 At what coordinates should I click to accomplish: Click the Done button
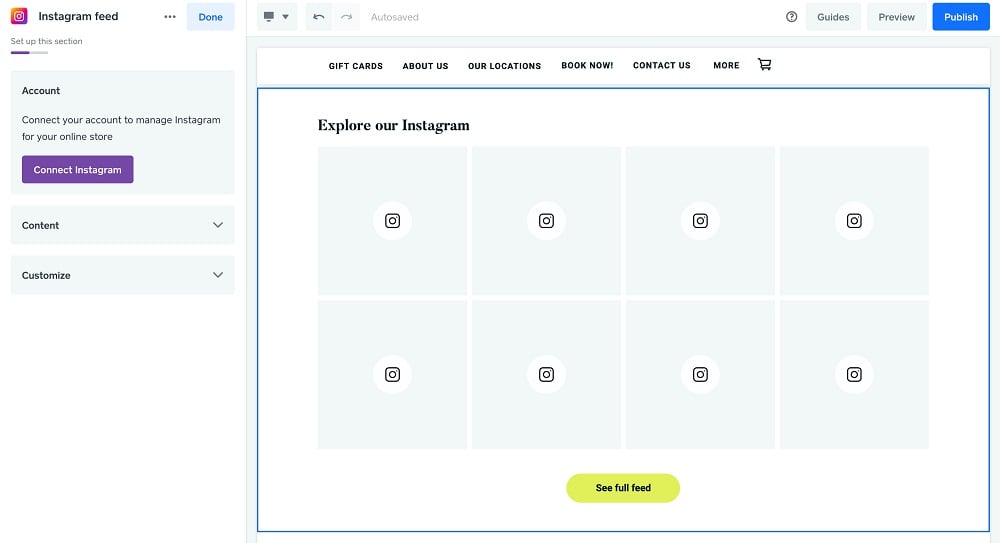point(210,17)
